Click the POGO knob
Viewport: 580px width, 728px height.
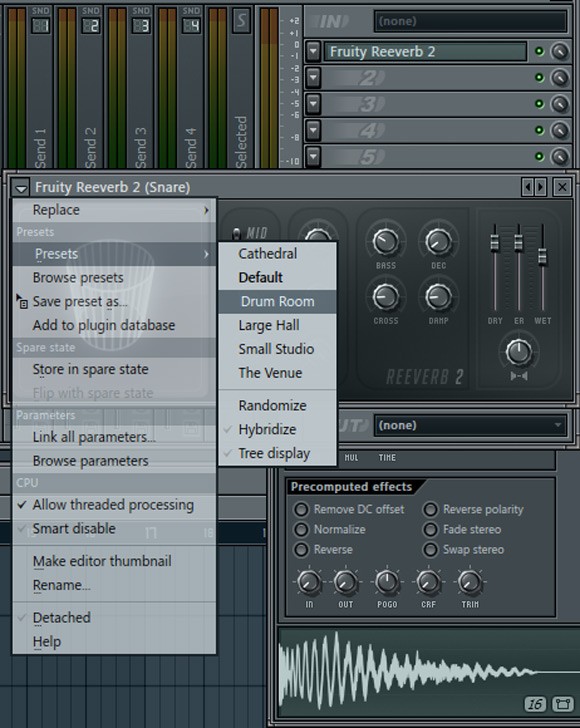(387, 582)
